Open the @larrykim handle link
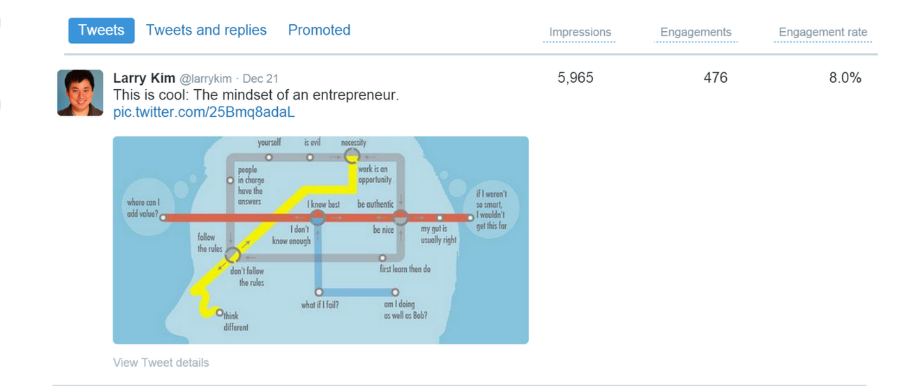 205,79
